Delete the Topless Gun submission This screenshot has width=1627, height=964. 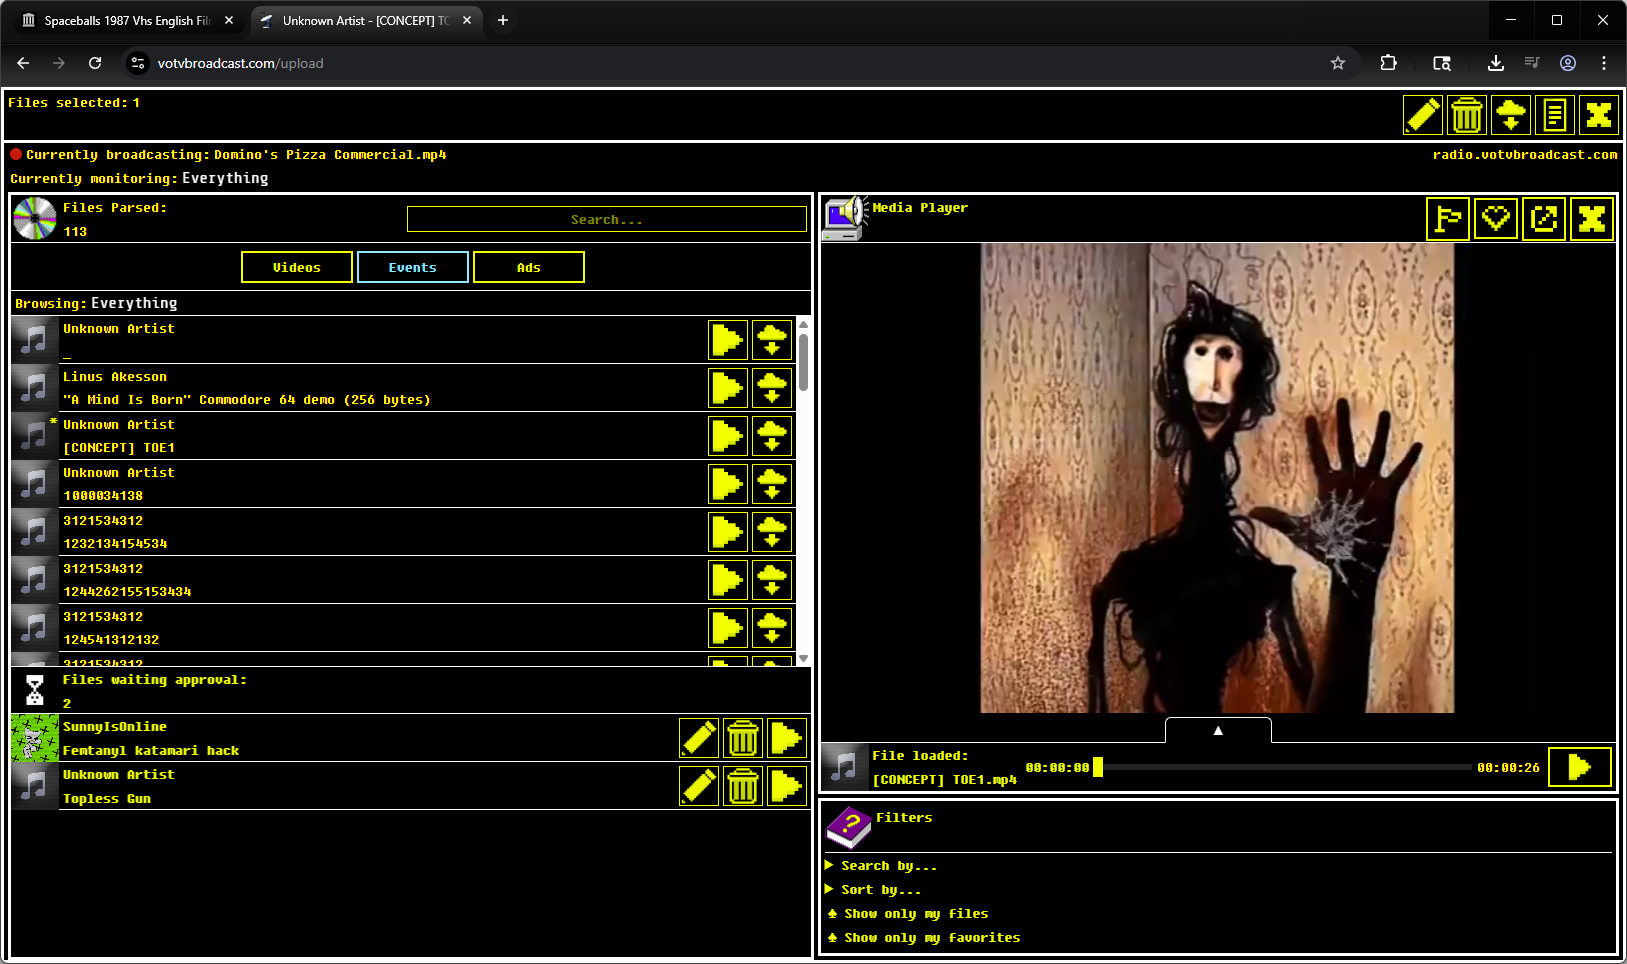[x=743, y=787]
